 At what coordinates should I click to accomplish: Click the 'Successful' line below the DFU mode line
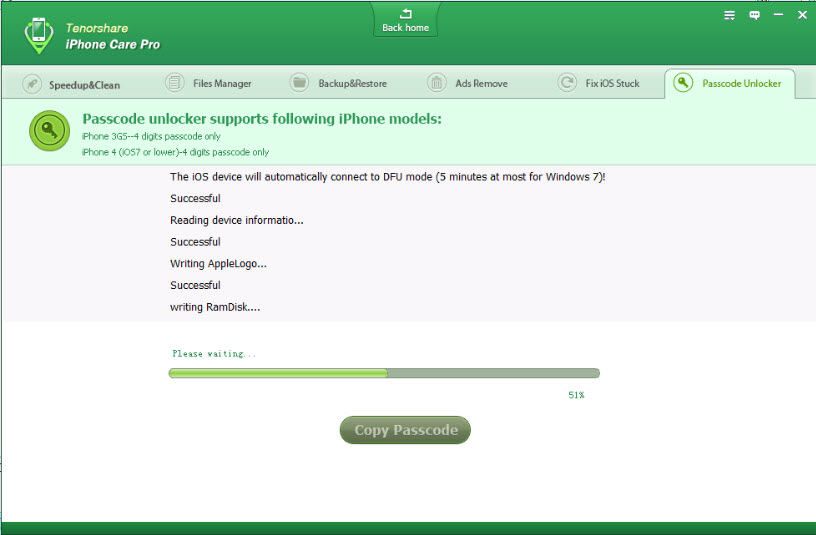[x=195, y=198]
